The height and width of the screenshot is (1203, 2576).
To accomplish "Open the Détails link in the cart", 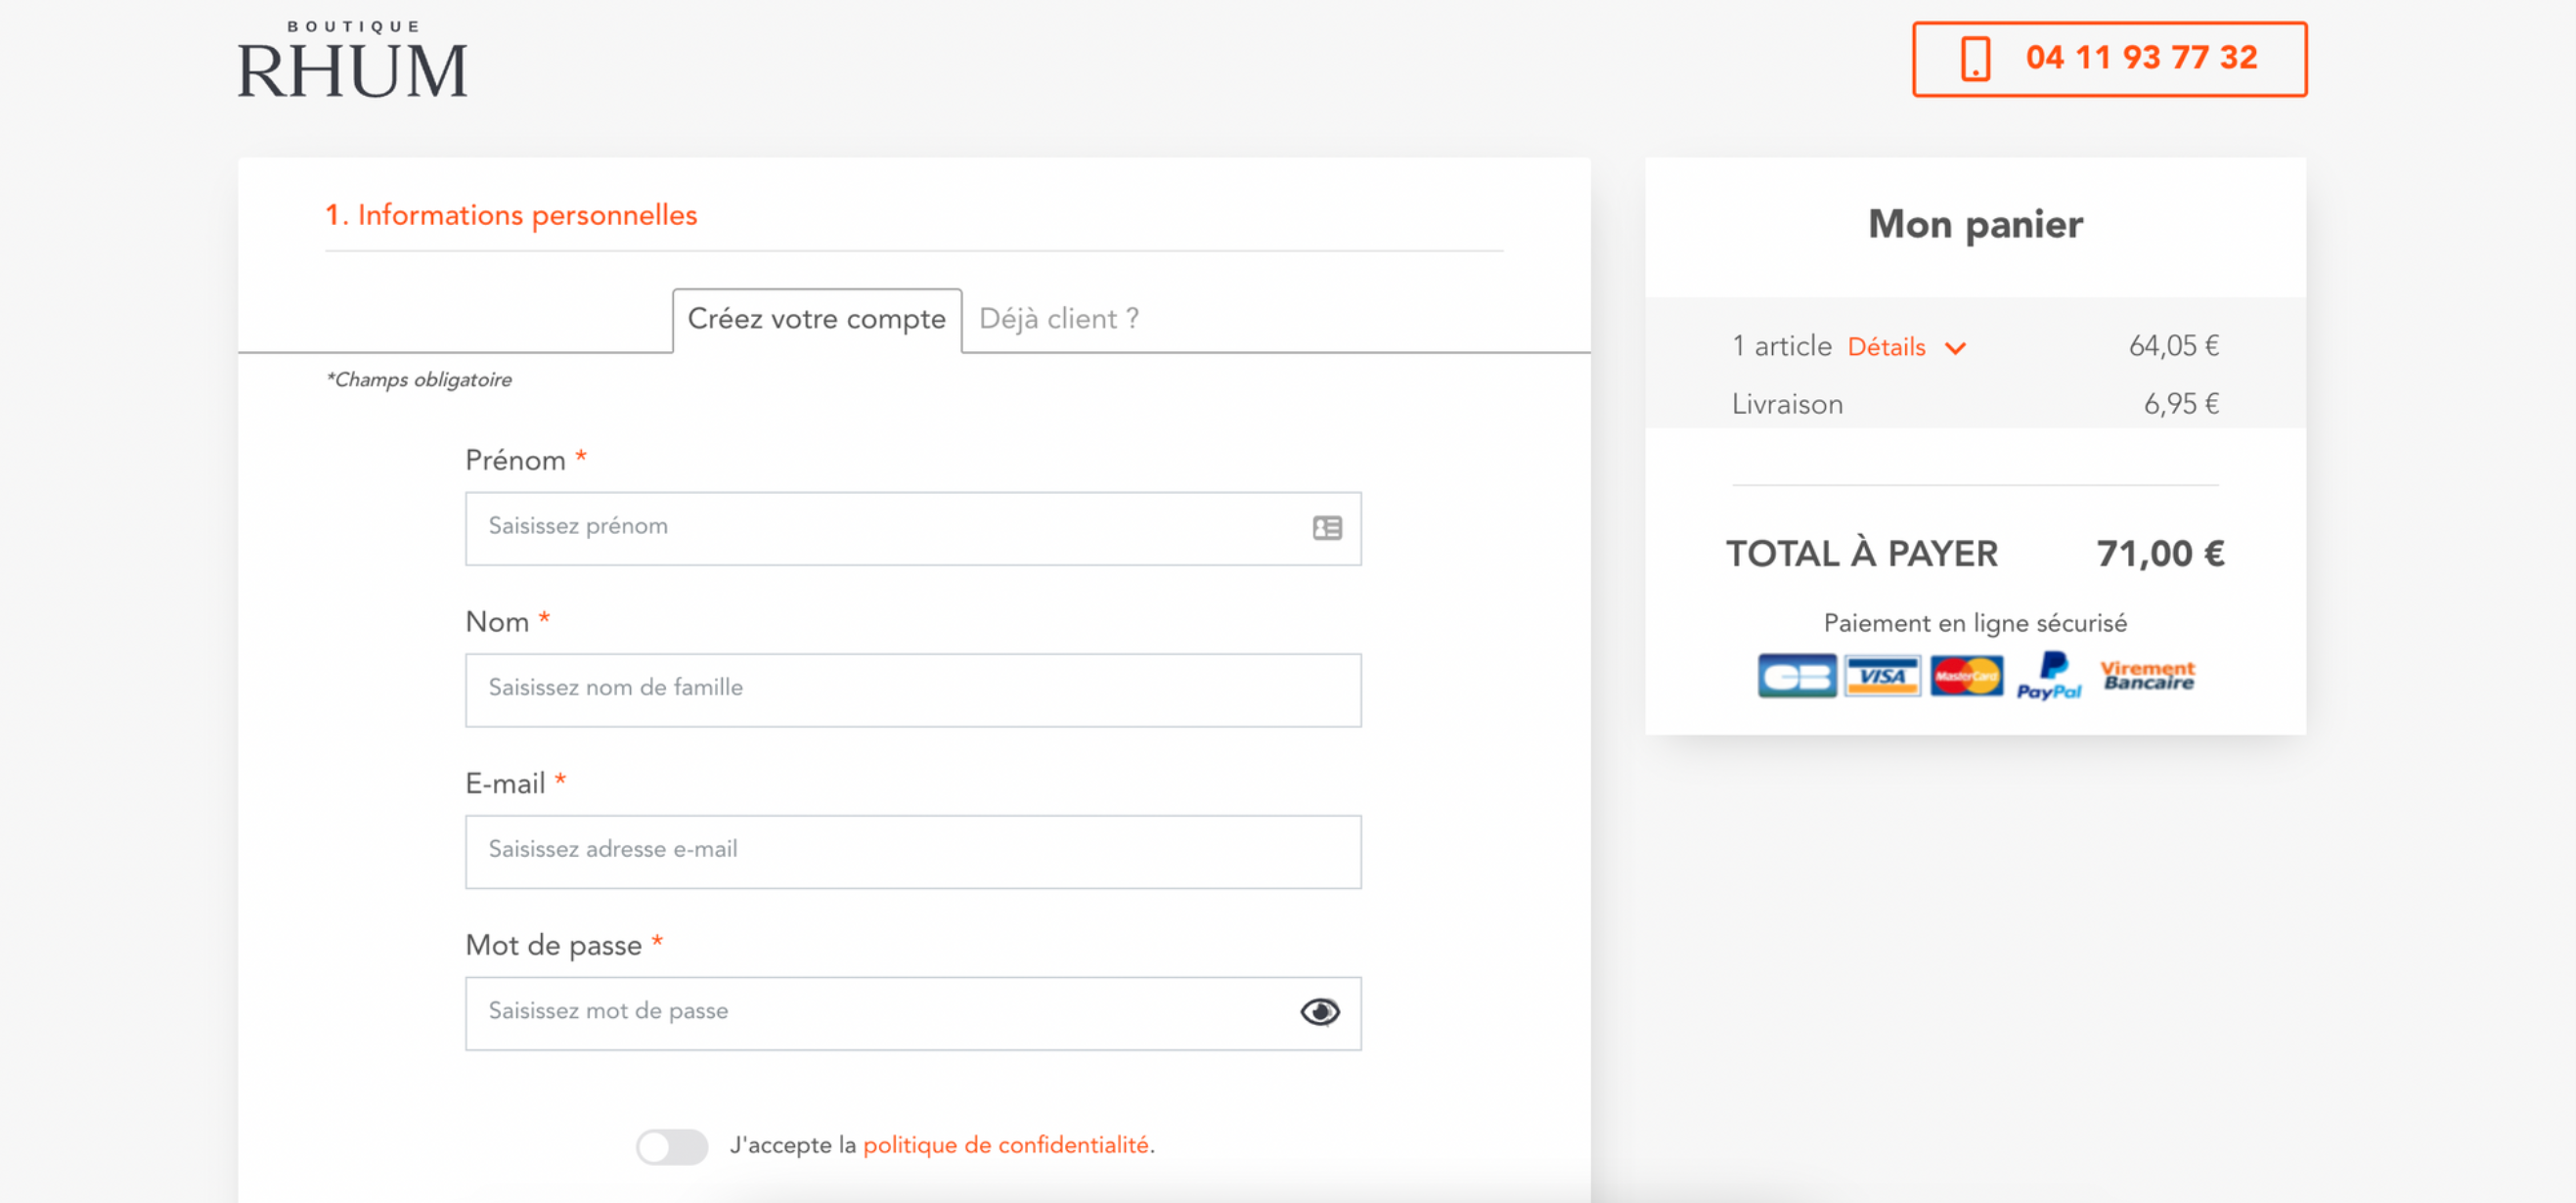I will [1886, 347].
